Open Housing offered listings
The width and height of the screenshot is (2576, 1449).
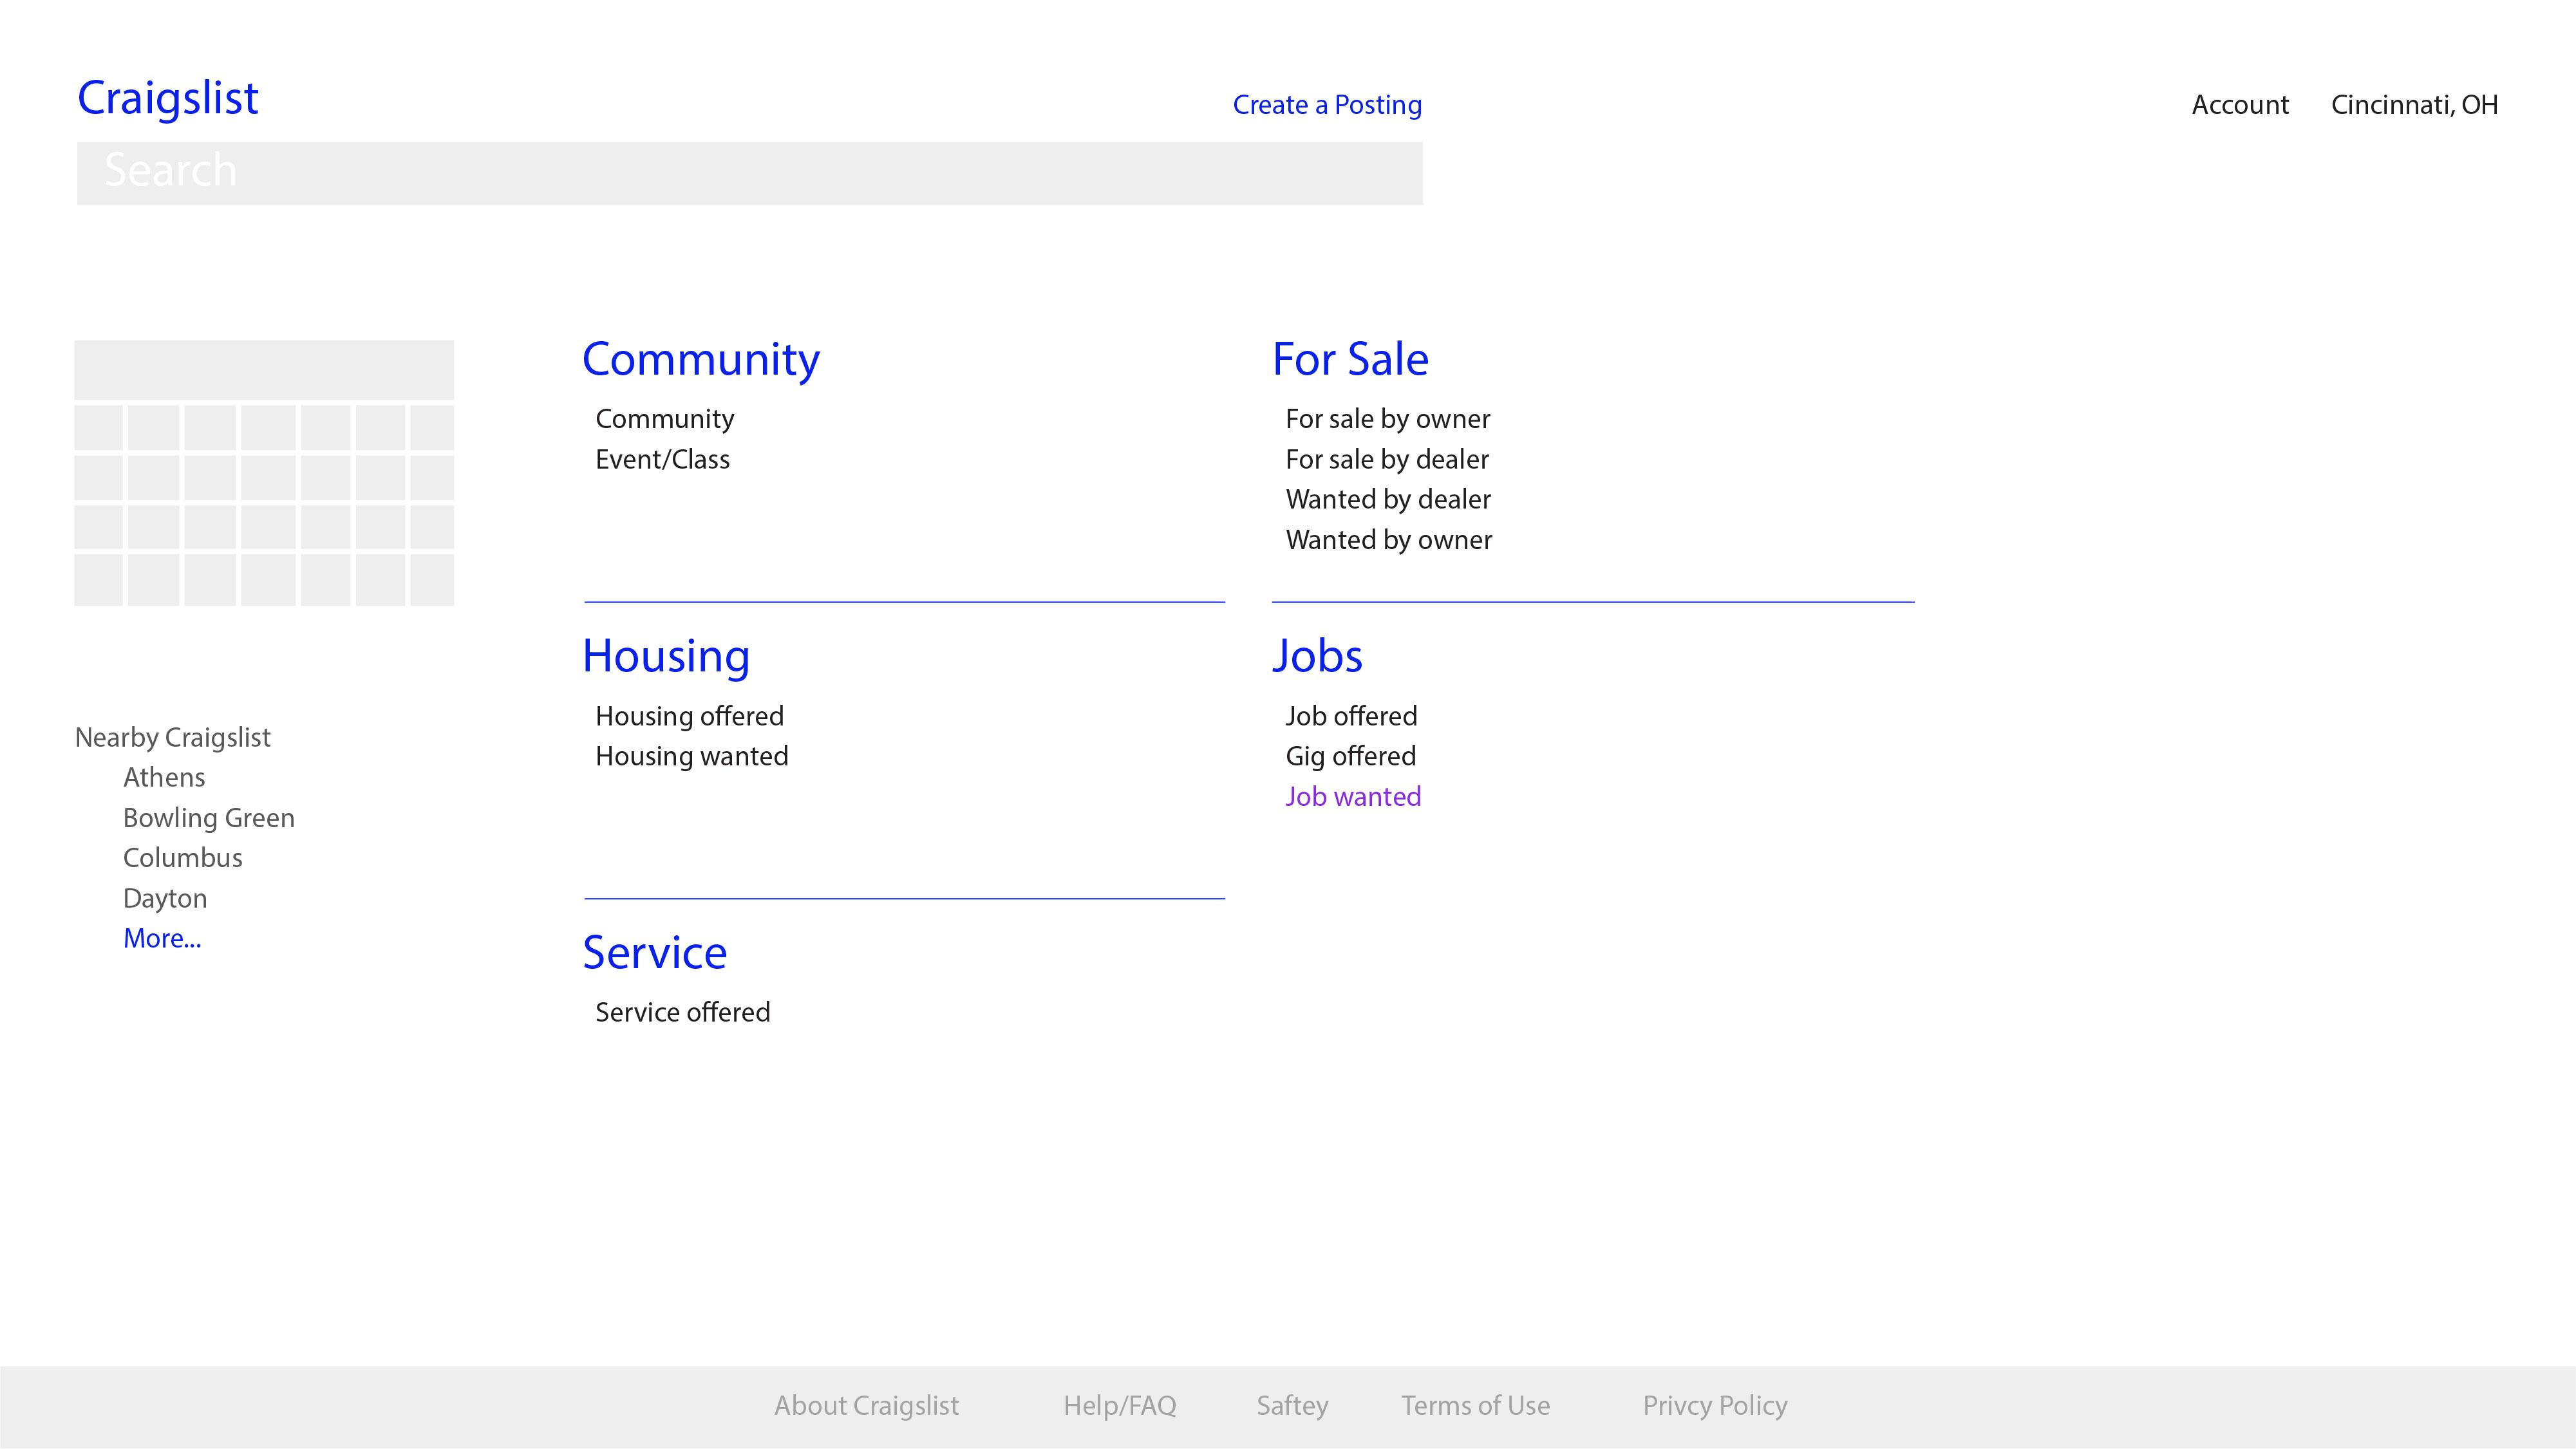[689, 716]
